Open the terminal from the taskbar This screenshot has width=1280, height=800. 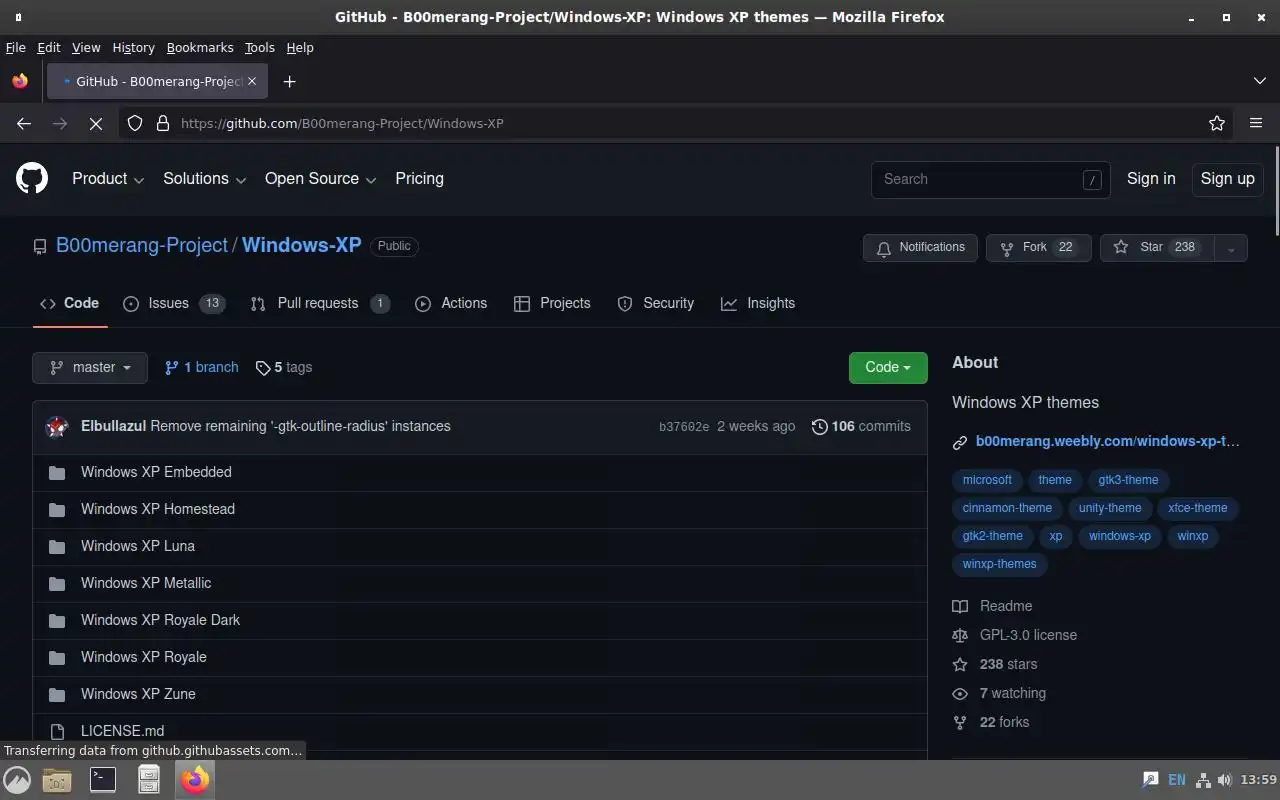pos(103,779)
